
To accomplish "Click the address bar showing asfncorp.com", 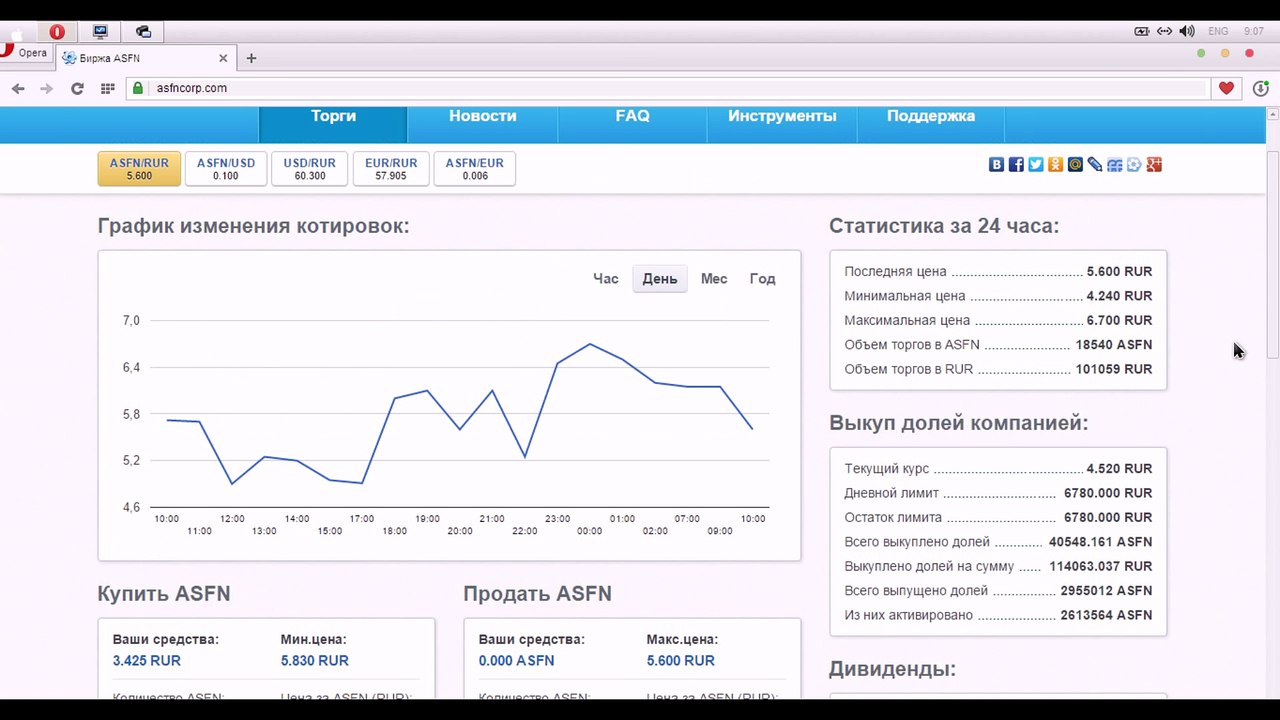I will [x=670, y=88].
